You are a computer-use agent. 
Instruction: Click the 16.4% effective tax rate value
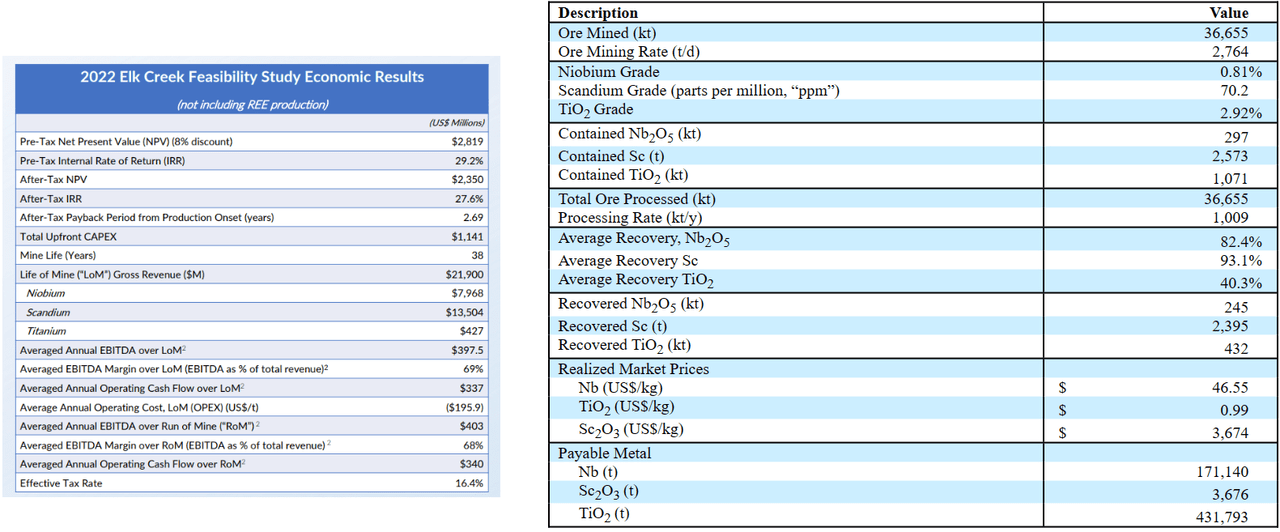[x=469, y=483]
